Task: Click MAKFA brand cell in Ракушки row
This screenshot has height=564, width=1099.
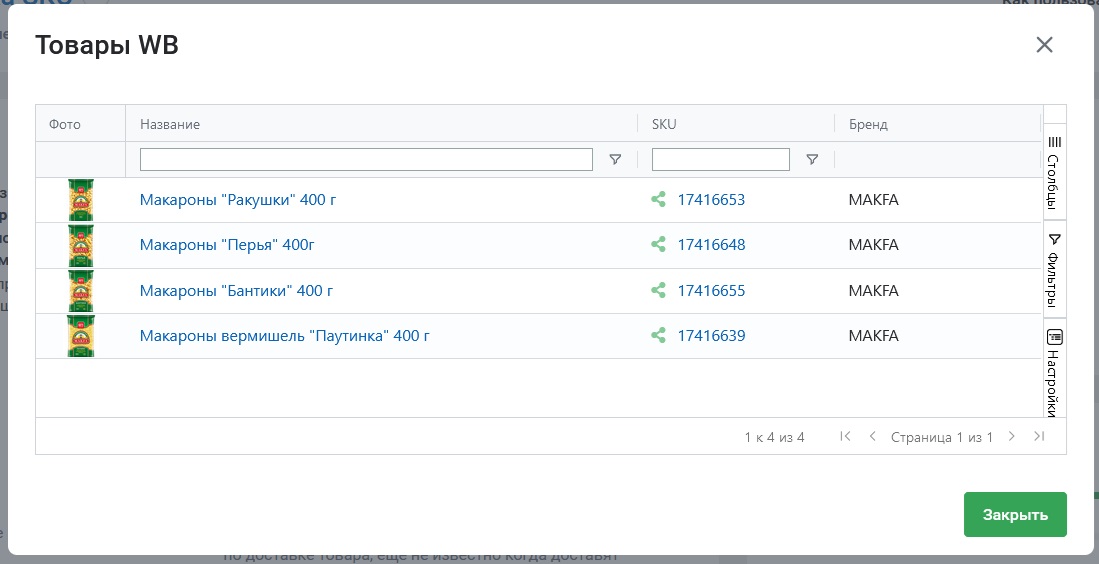Action: (x=873, y=200)
